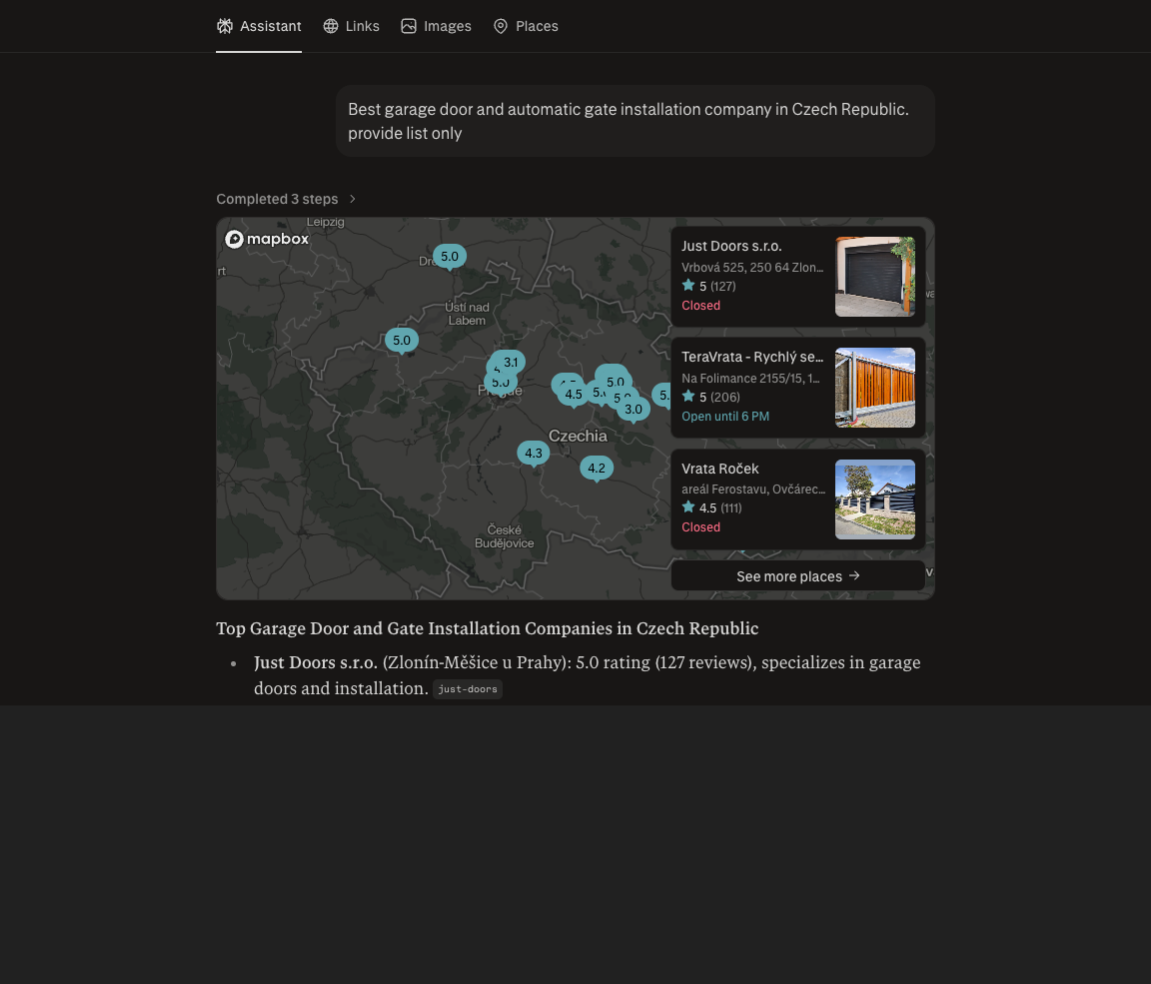
Task: Select the 4.3 rating map marker
Action: (533, 453)
